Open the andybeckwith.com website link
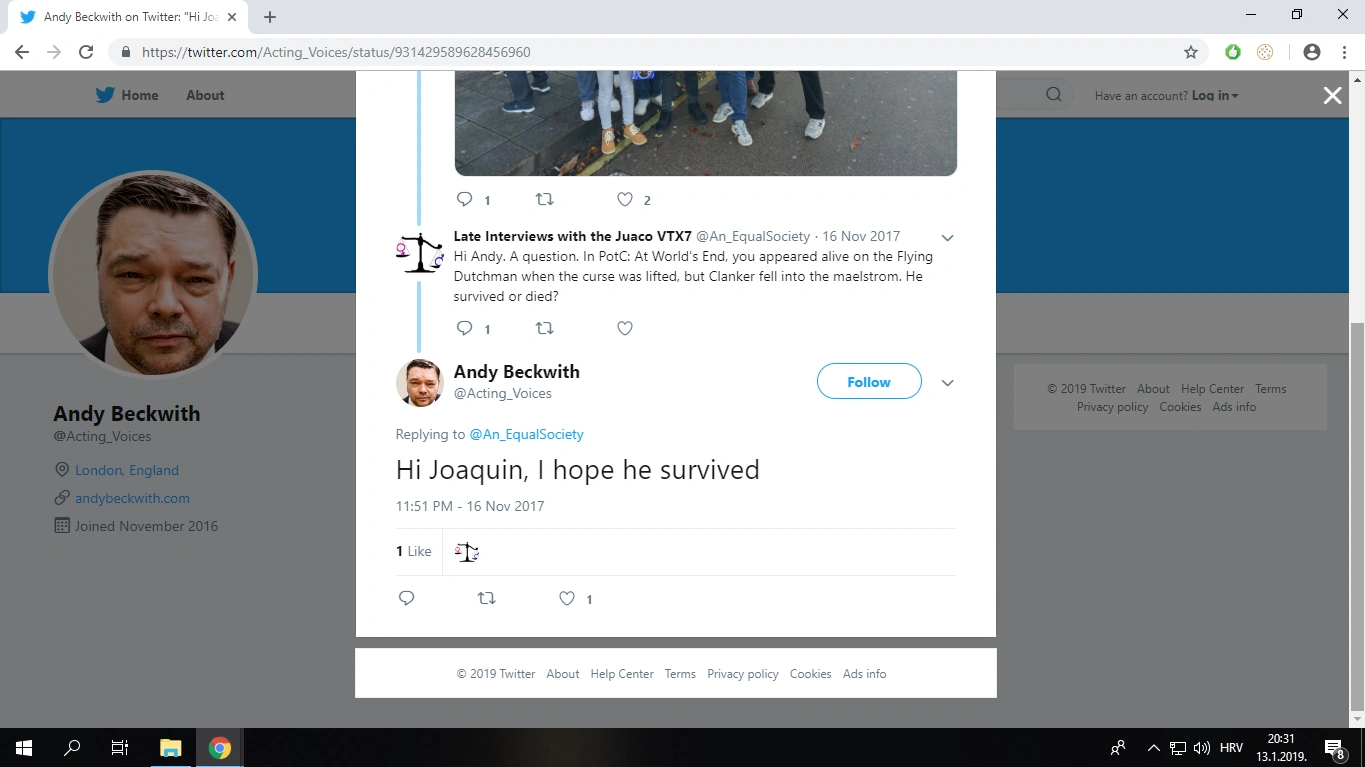Screen dimensions: 1365x767 tap(132, 498)
